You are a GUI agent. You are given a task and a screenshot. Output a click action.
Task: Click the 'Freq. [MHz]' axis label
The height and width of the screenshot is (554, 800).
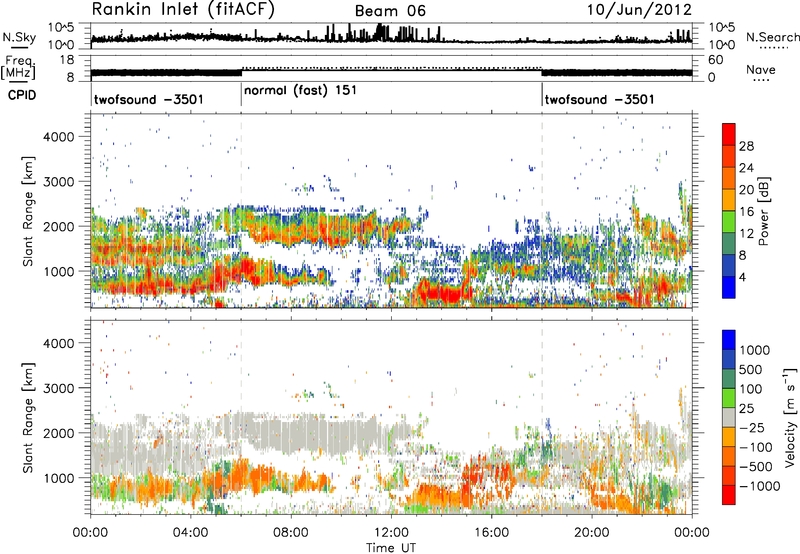(x=18, y=68)
